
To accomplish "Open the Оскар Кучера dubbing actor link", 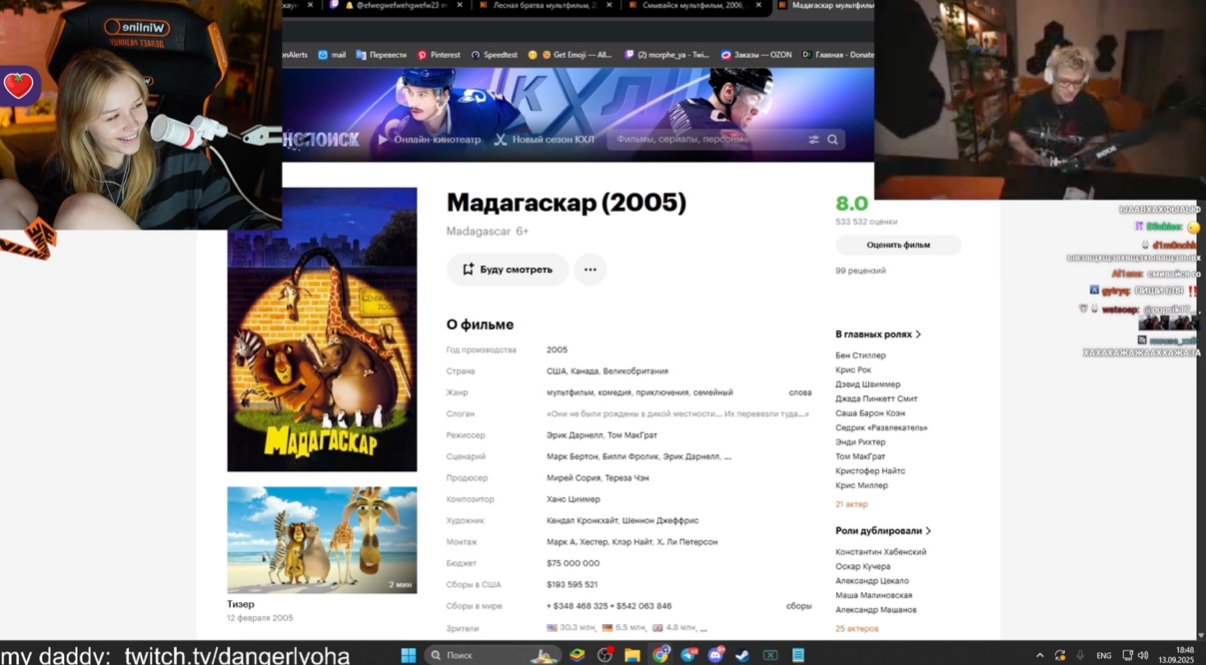I will click(x=863, y=566).
